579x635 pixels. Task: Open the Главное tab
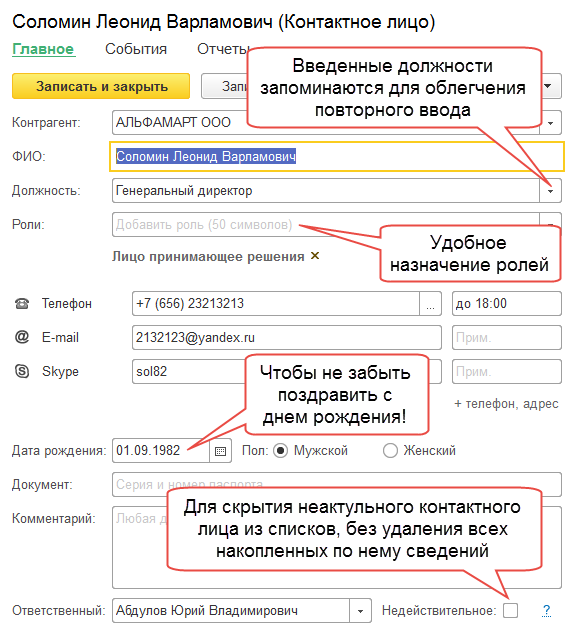pos(44,49)
